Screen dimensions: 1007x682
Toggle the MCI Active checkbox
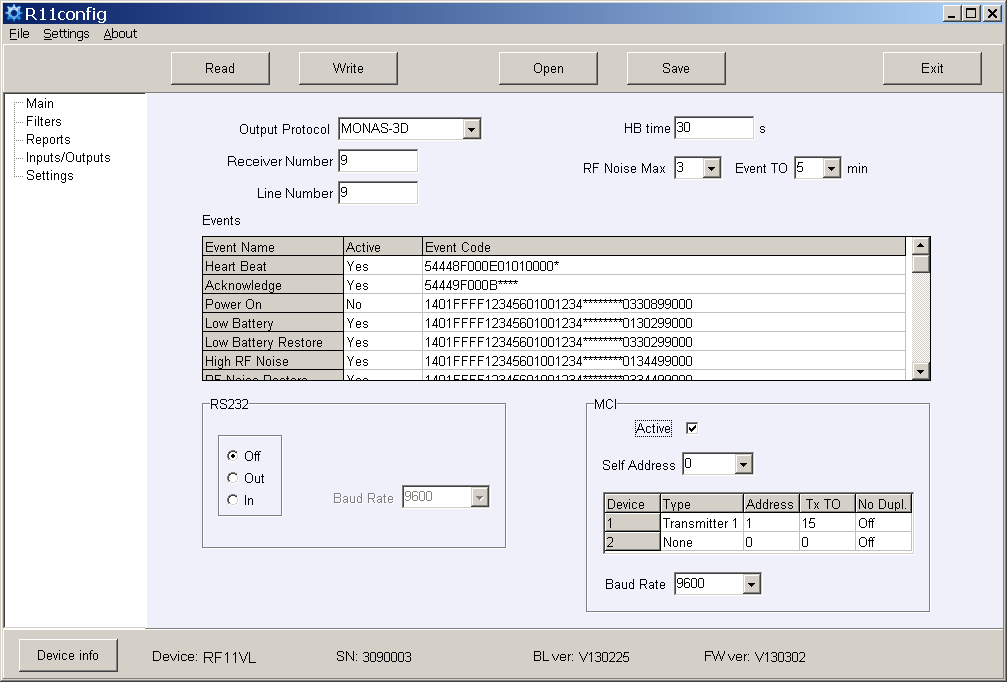(x=691, y=428)
